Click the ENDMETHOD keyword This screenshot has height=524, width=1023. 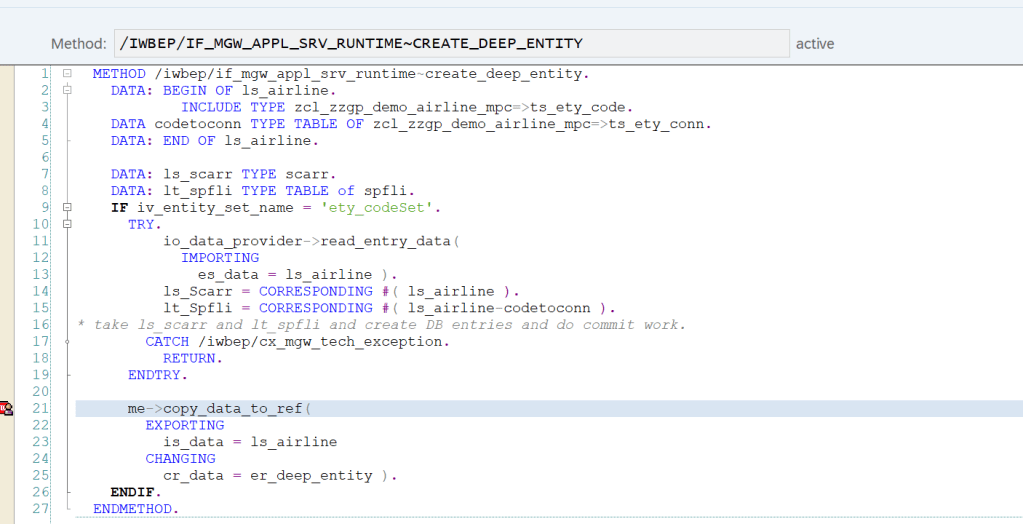click(136, 509)
